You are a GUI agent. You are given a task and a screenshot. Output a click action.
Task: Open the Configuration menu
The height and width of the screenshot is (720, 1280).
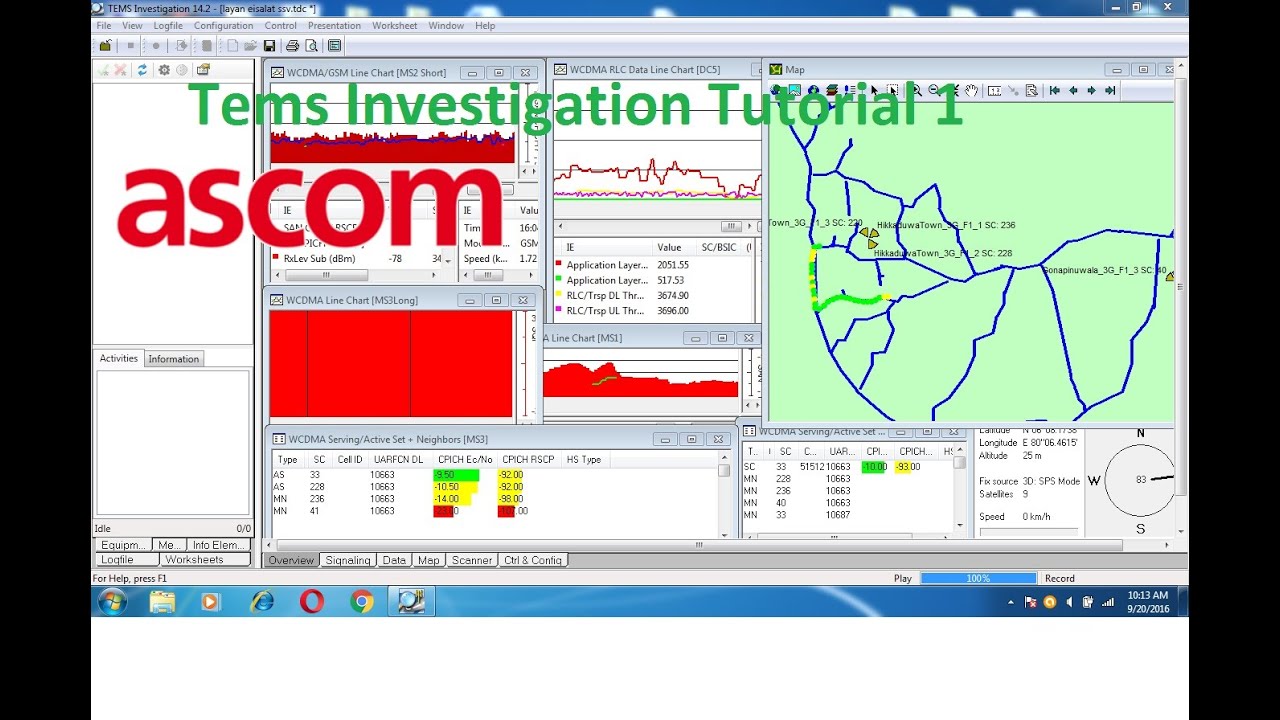(x=223, y=25)
